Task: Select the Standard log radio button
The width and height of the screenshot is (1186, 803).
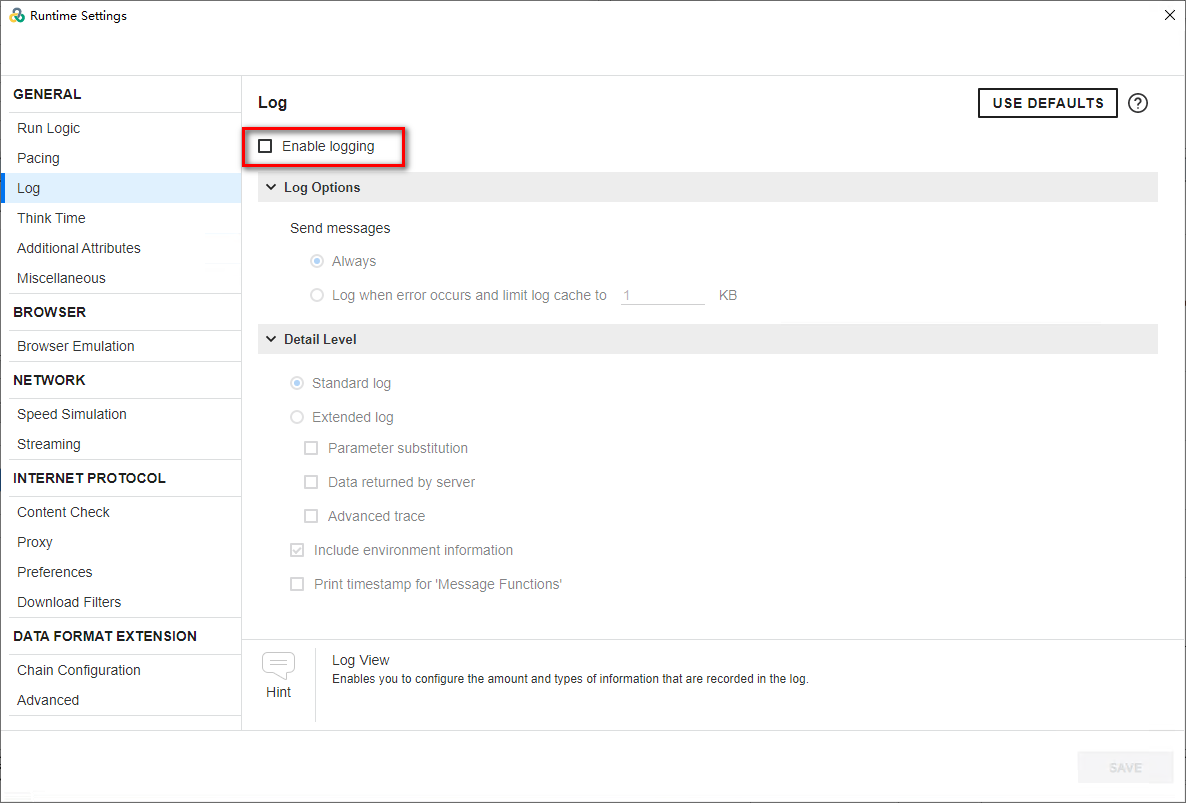Action: tap(297, 383)
